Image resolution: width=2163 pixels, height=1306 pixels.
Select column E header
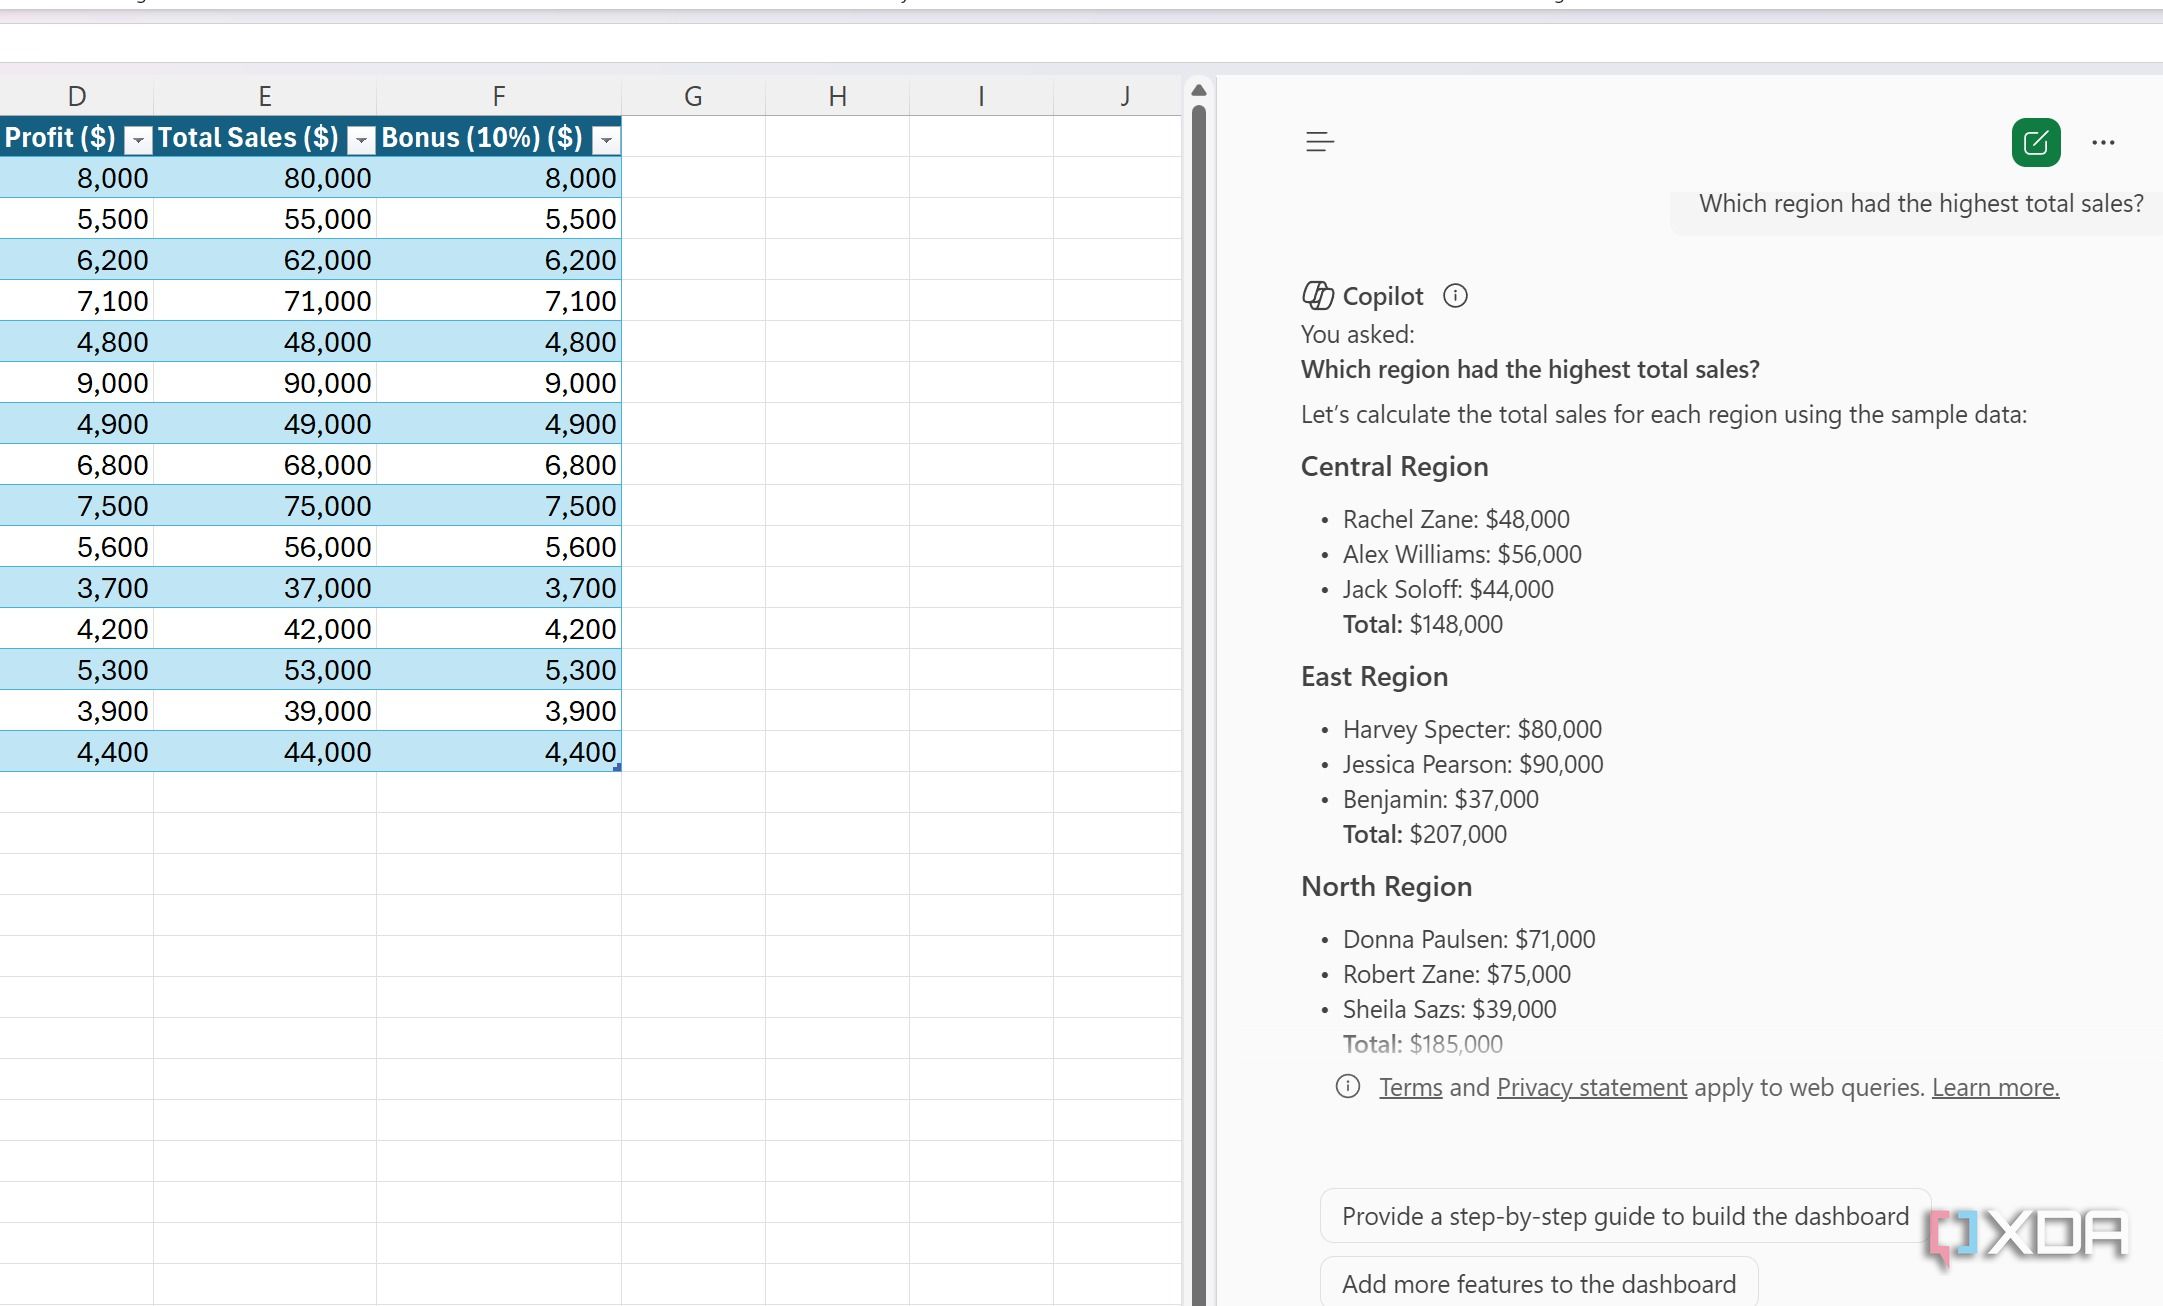coord(265,96)
